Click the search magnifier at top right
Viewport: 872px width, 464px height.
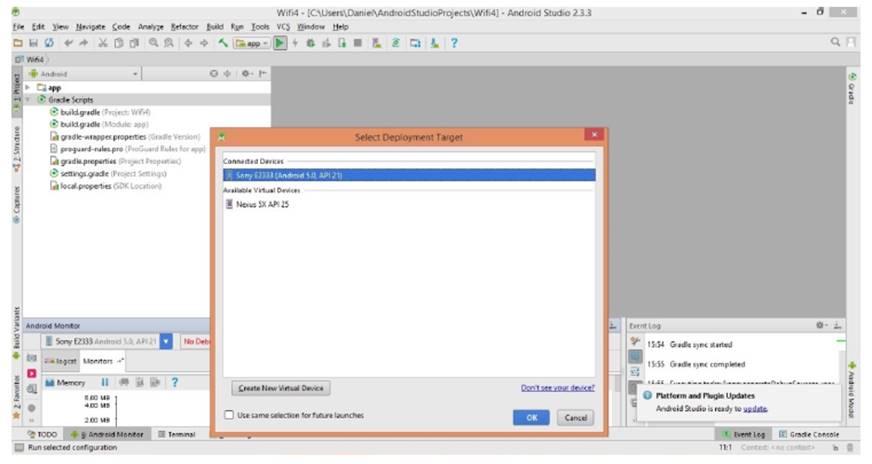836,43
